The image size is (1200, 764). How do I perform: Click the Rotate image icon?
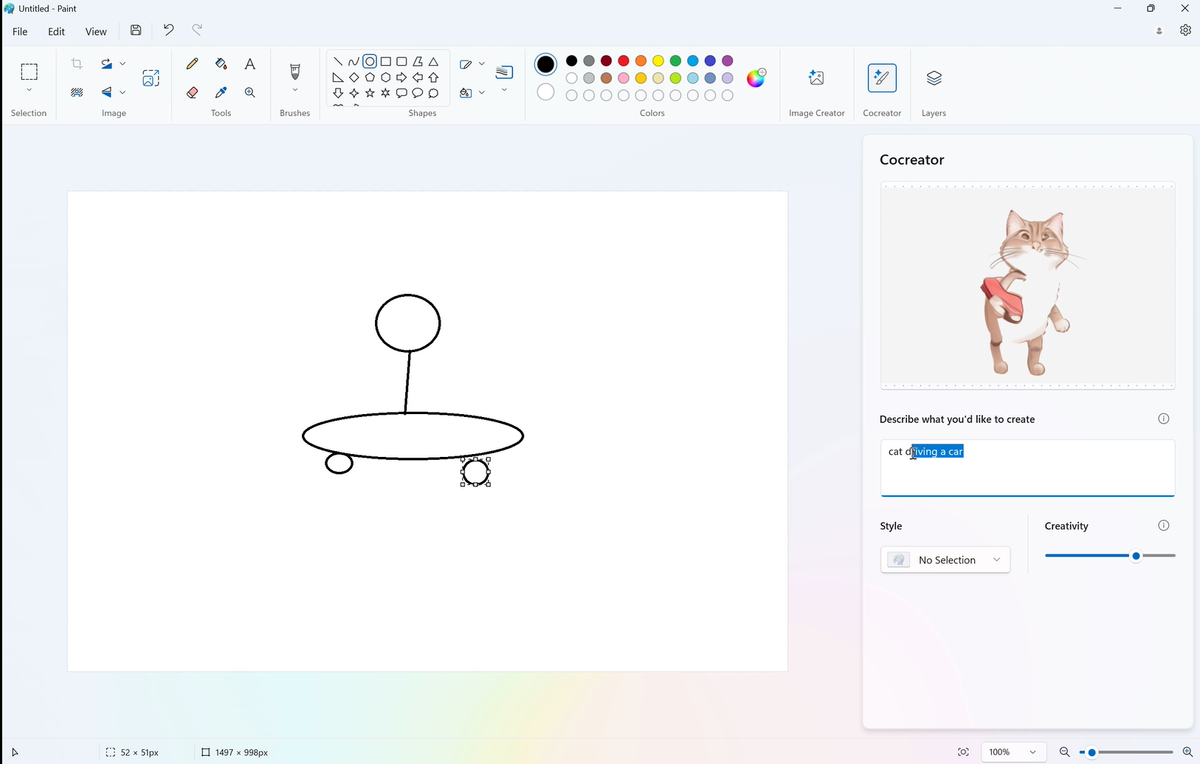(106, 64)
